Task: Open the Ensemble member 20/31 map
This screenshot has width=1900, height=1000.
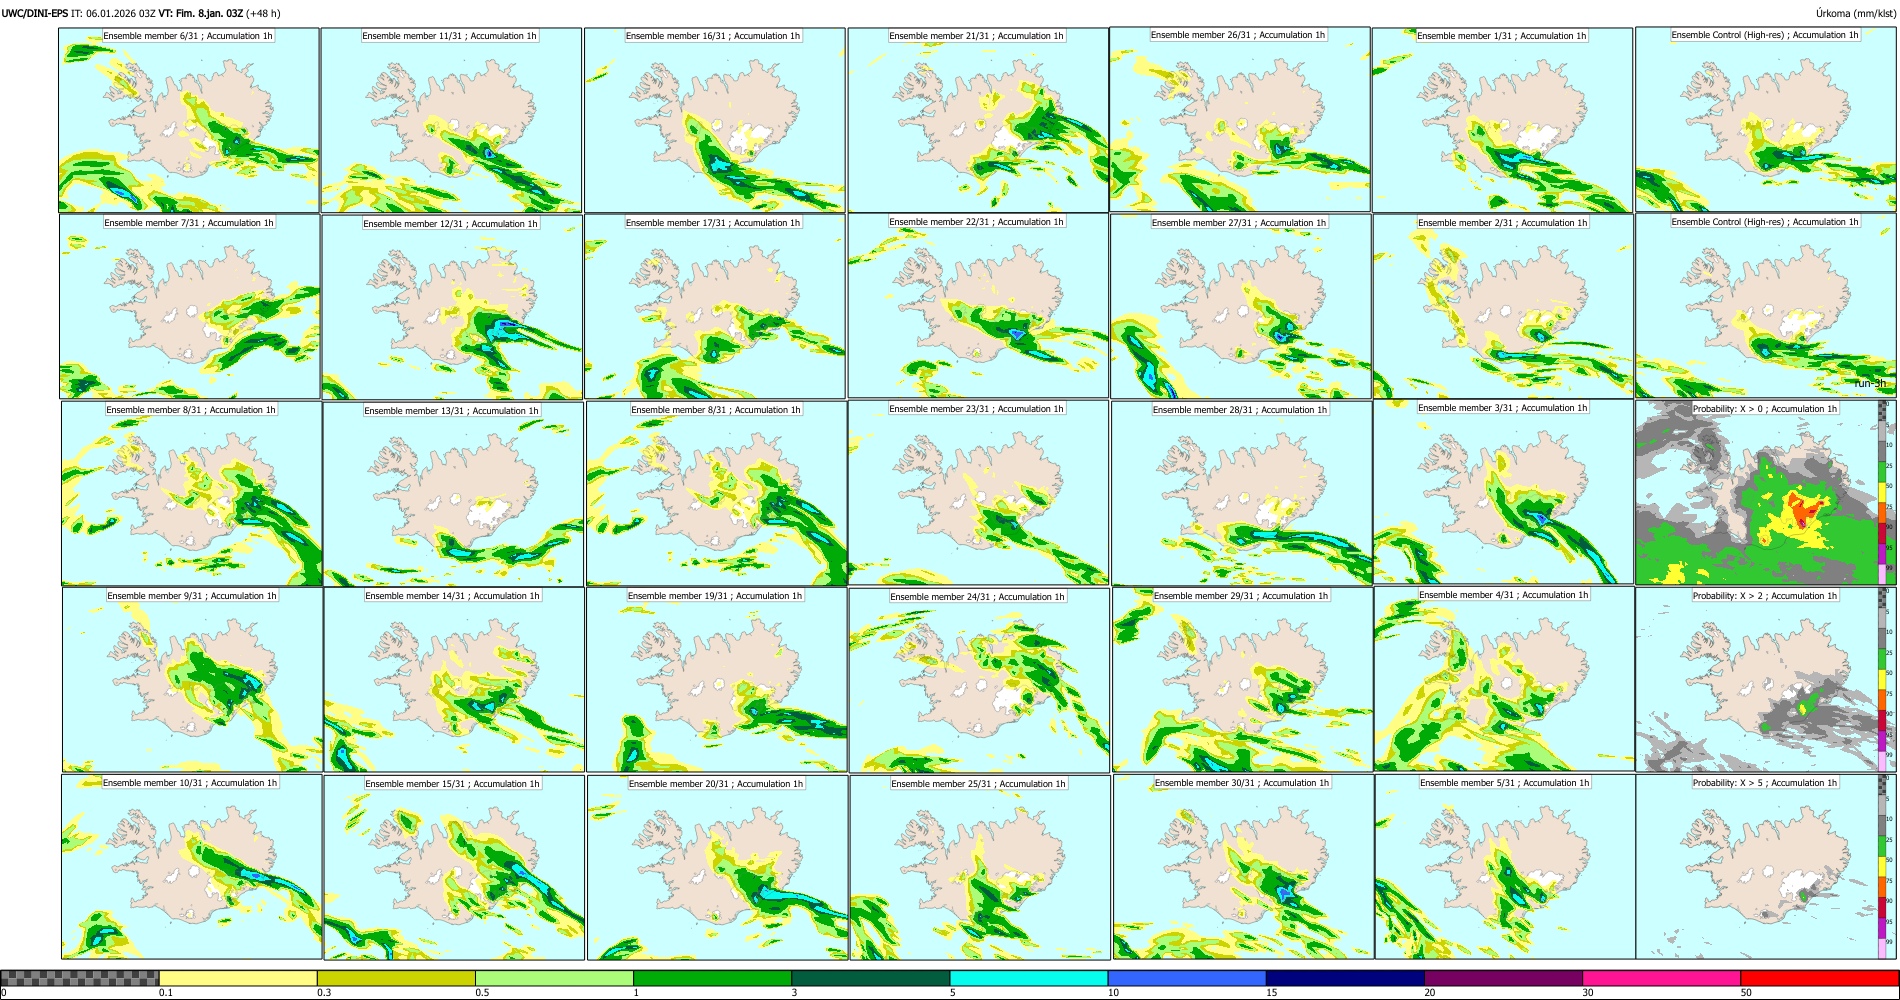Action: [717, 868]
